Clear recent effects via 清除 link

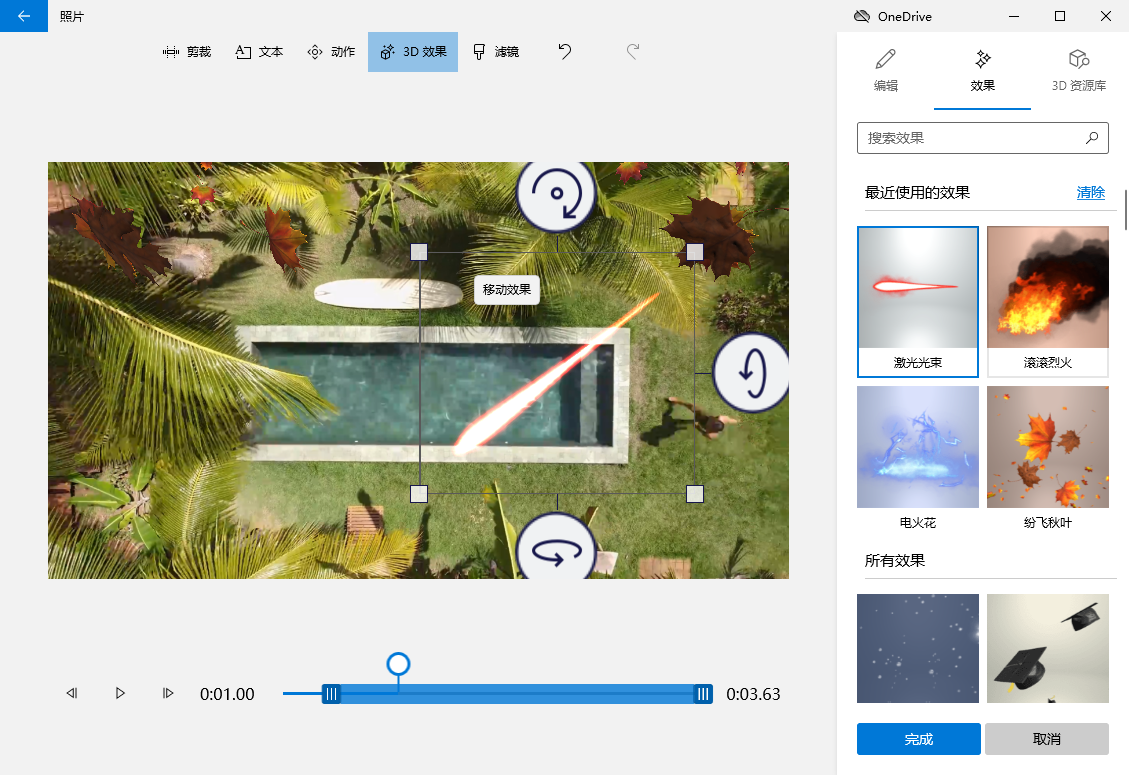point(1090,192)
